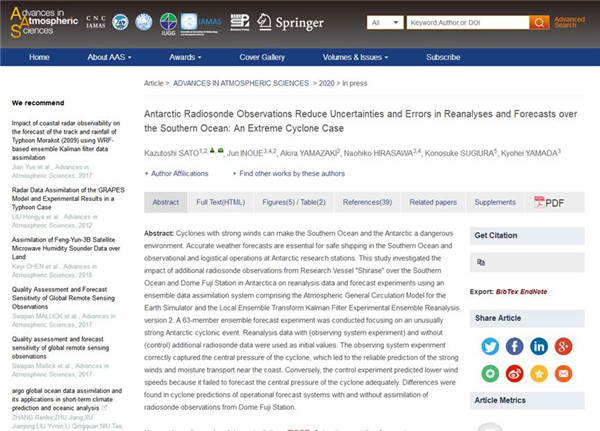The image size is (600, 431).
Task: Open Supplements tab
Action: pyautogui.click(x=495, y=202)
